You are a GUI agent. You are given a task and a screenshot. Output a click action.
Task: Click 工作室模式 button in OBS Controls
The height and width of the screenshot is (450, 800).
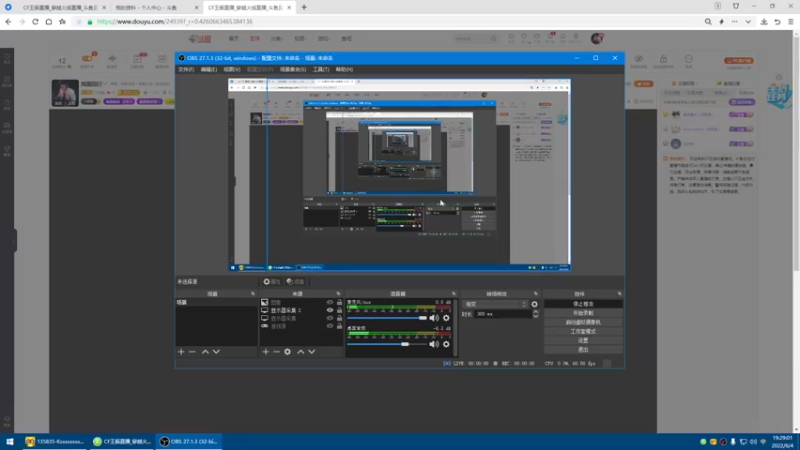(583, 332)
